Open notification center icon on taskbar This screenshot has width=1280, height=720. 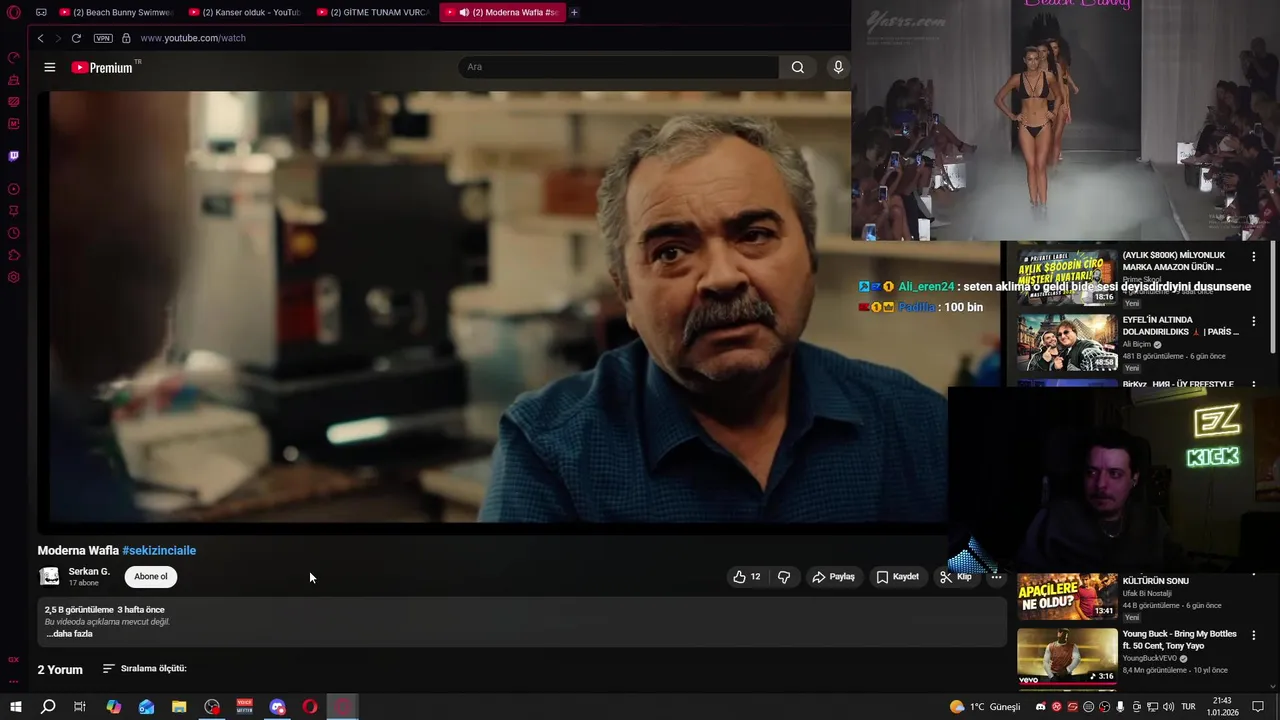point(1260,707)
